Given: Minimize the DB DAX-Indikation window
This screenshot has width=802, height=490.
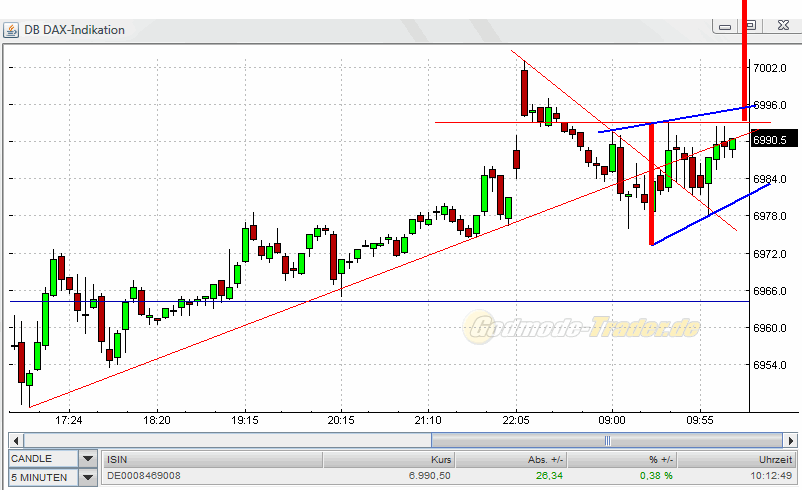Looking at the screenshot, I should (725, 26).
